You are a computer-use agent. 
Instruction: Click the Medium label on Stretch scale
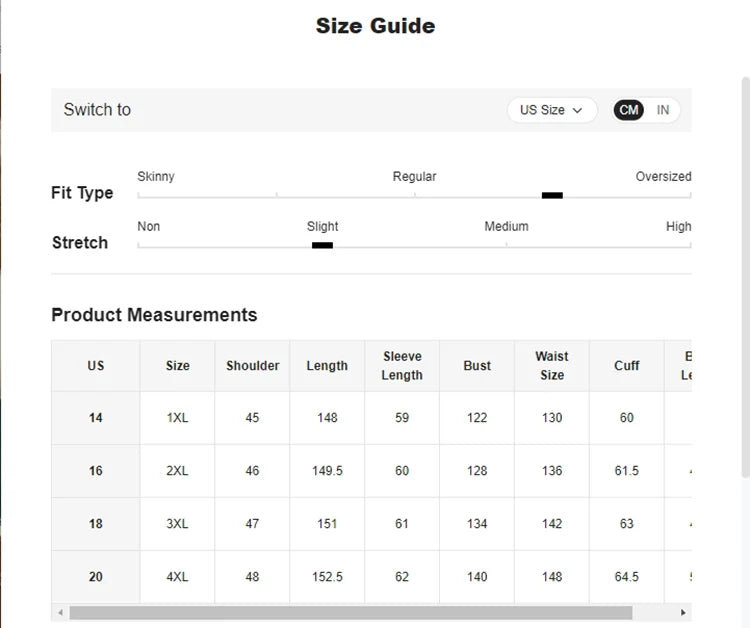tap(506, 227)
